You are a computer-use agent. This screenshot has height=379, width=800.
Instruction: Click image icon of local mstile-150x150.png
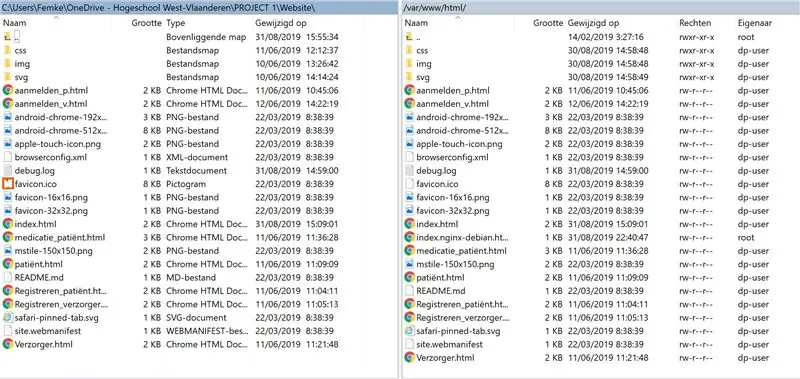[x=8, y=250]
